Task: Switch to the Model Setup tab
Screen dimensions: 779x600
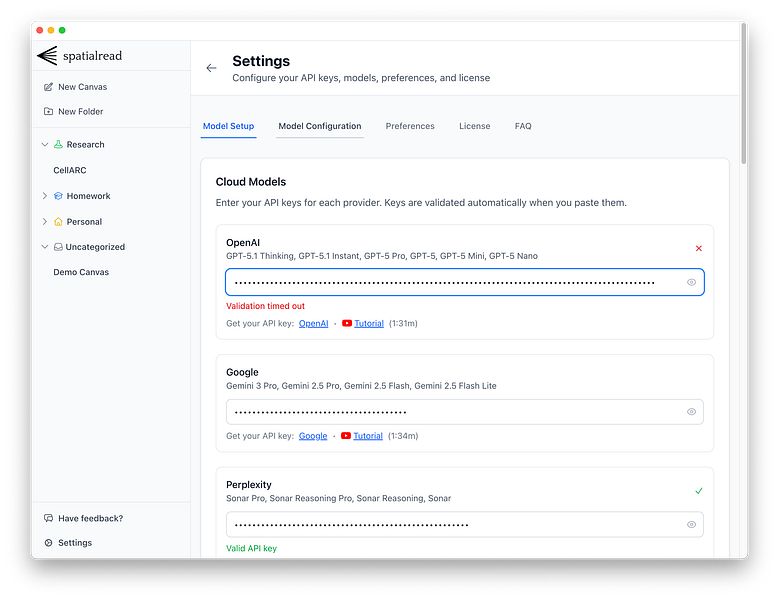Action: [x=229, y=126]
